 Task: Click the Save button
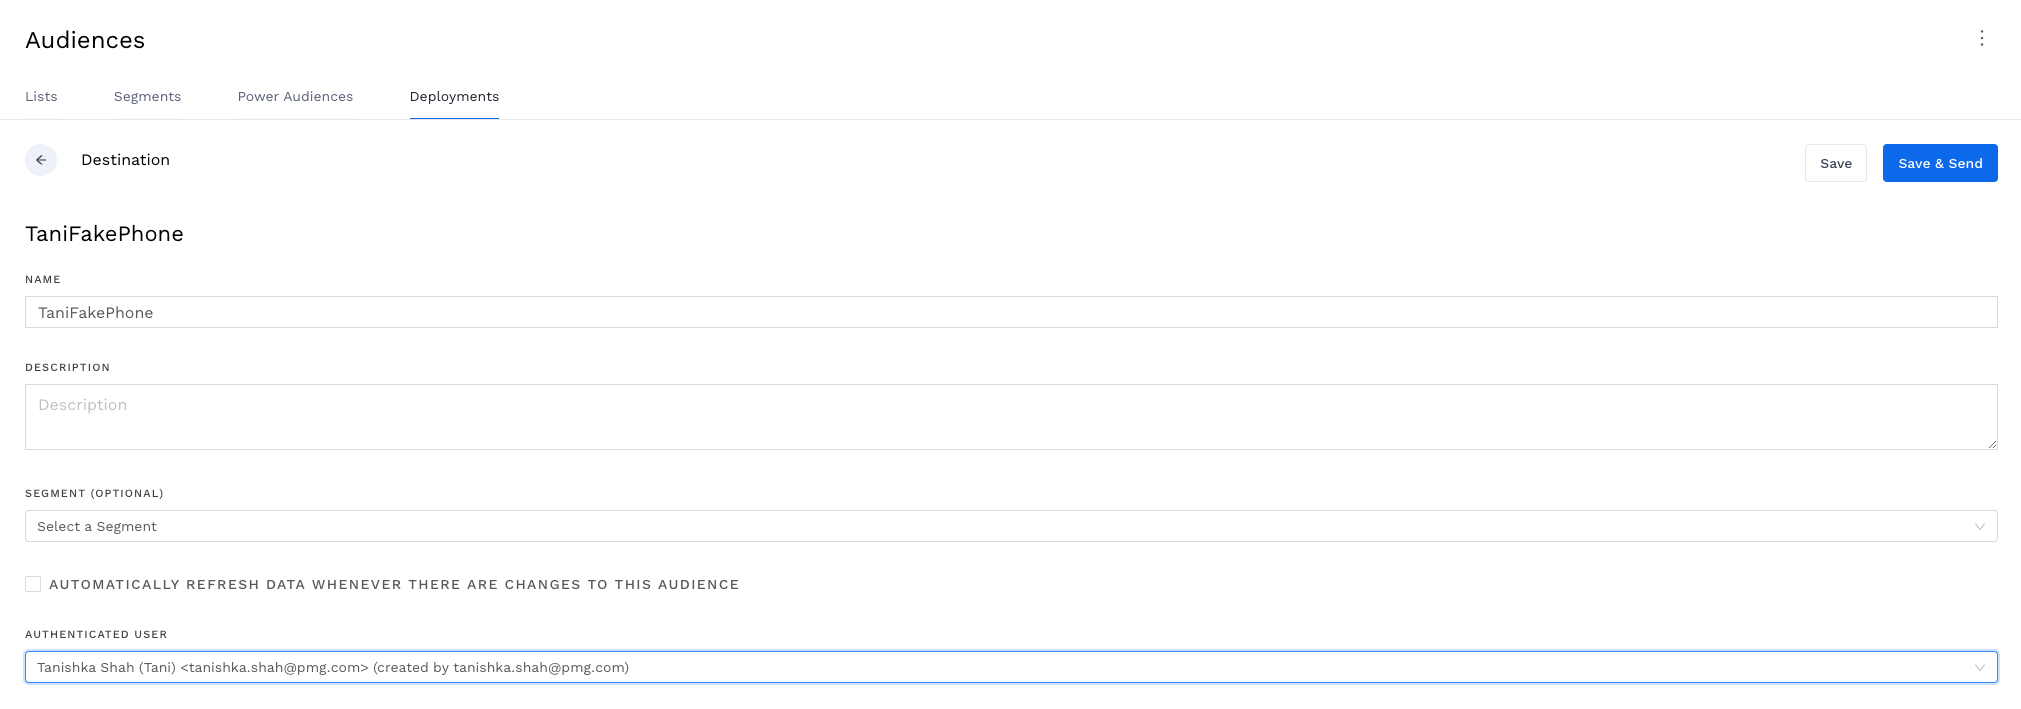click(x=1835, y=162)
